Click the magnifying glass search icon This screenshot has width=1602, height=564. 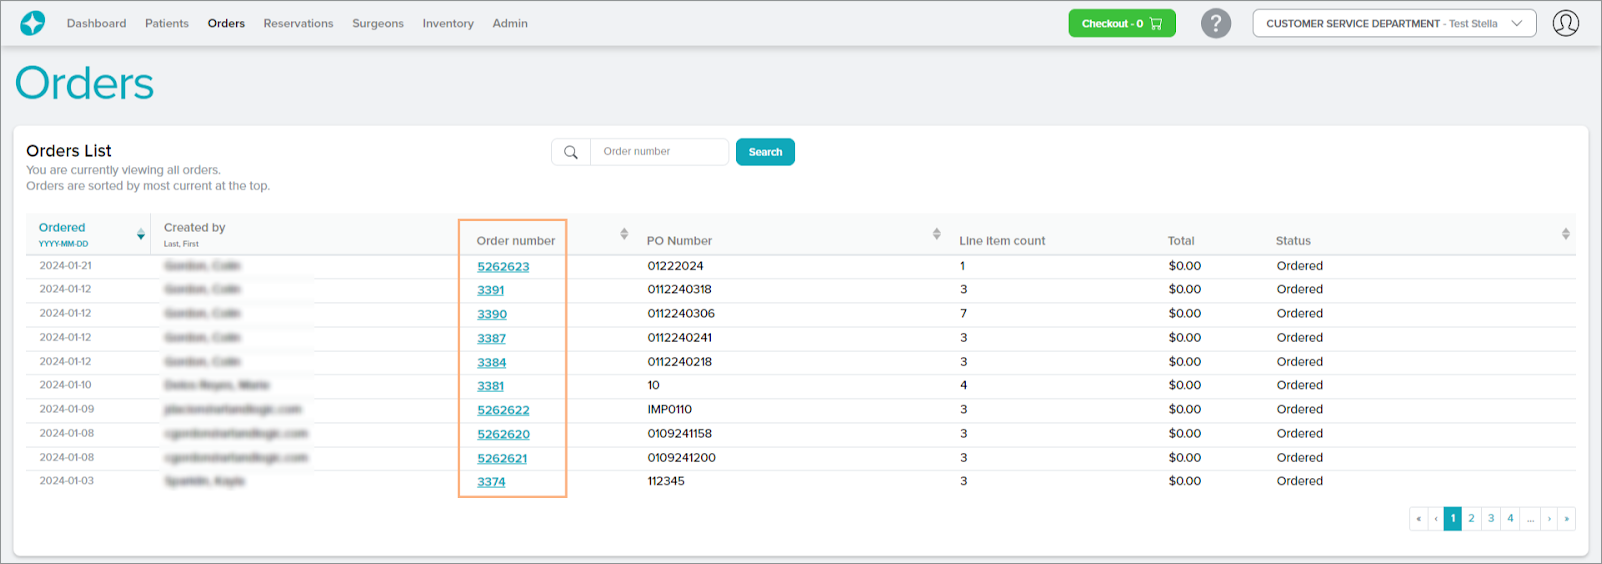point(571,152)
